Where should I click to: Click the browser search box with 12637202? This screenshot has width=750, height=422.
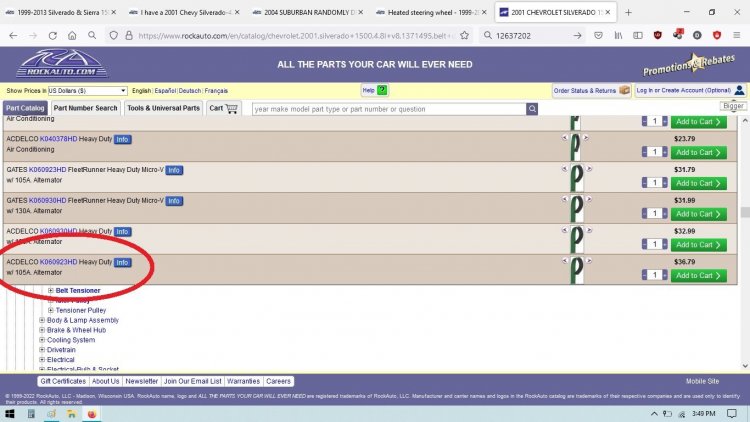pos(531,35)
